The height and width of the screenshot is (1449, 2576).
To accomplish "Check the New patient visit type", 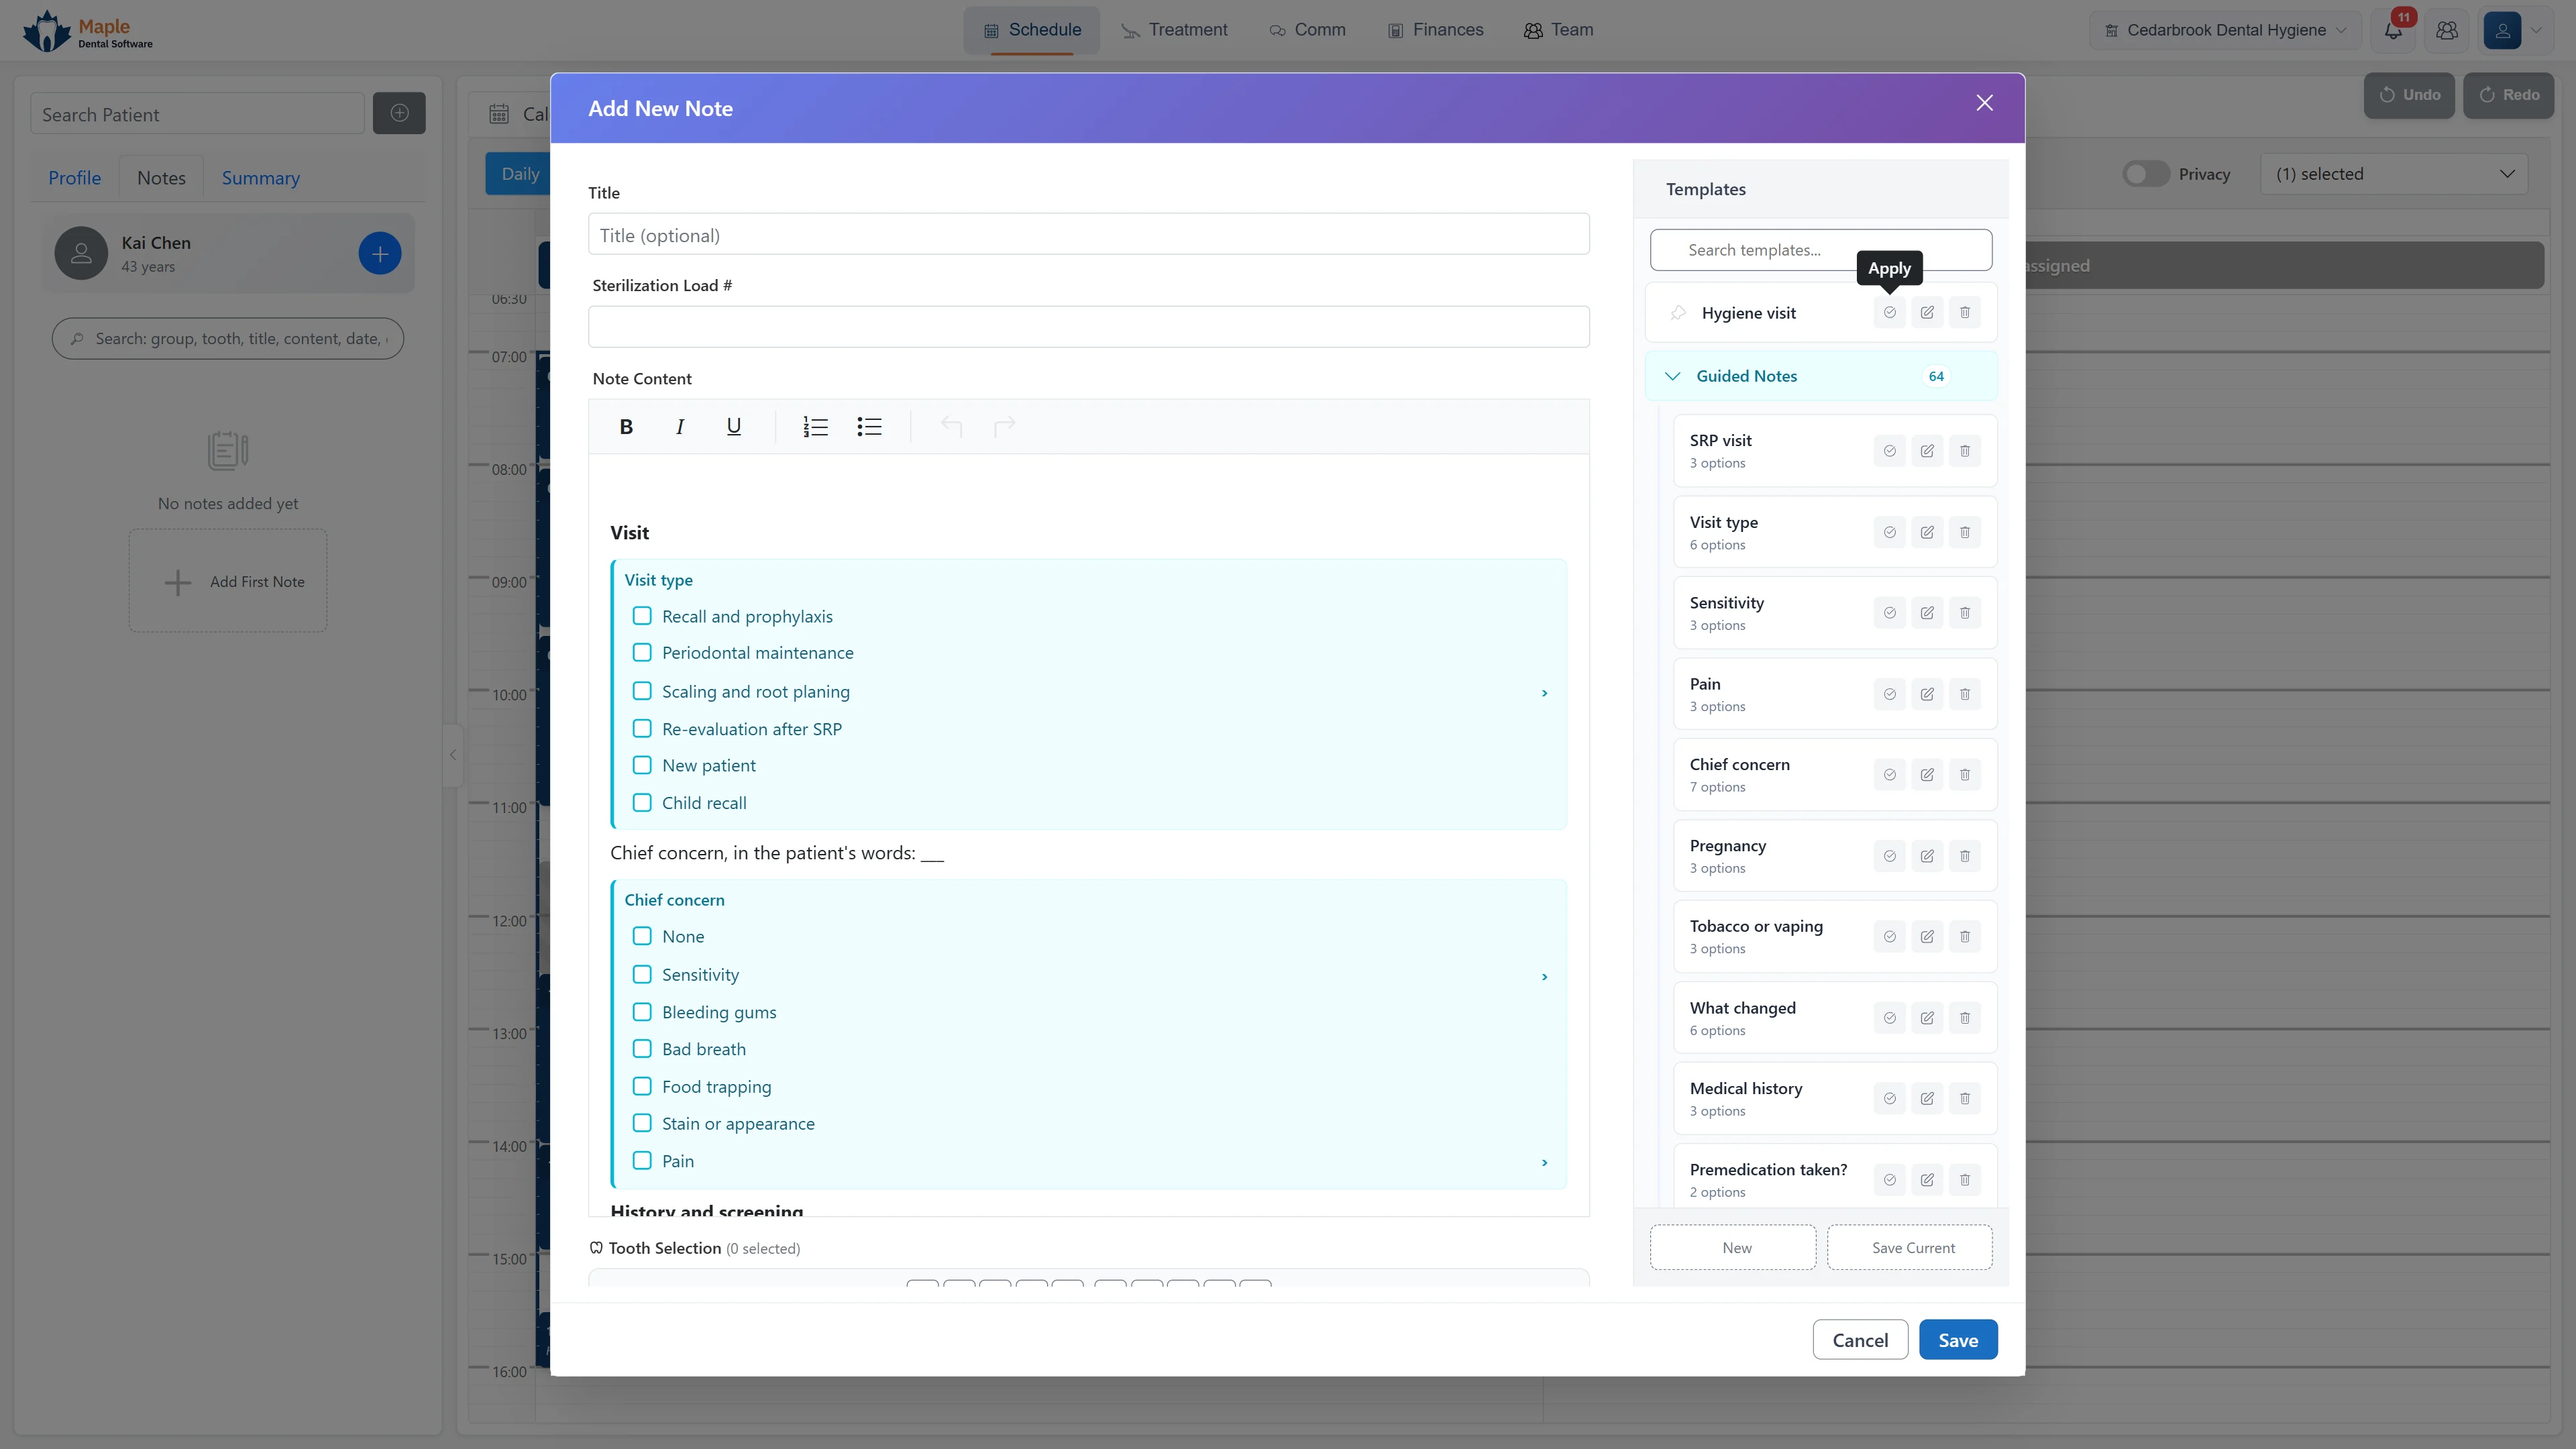I will click(x=642, y=765).
